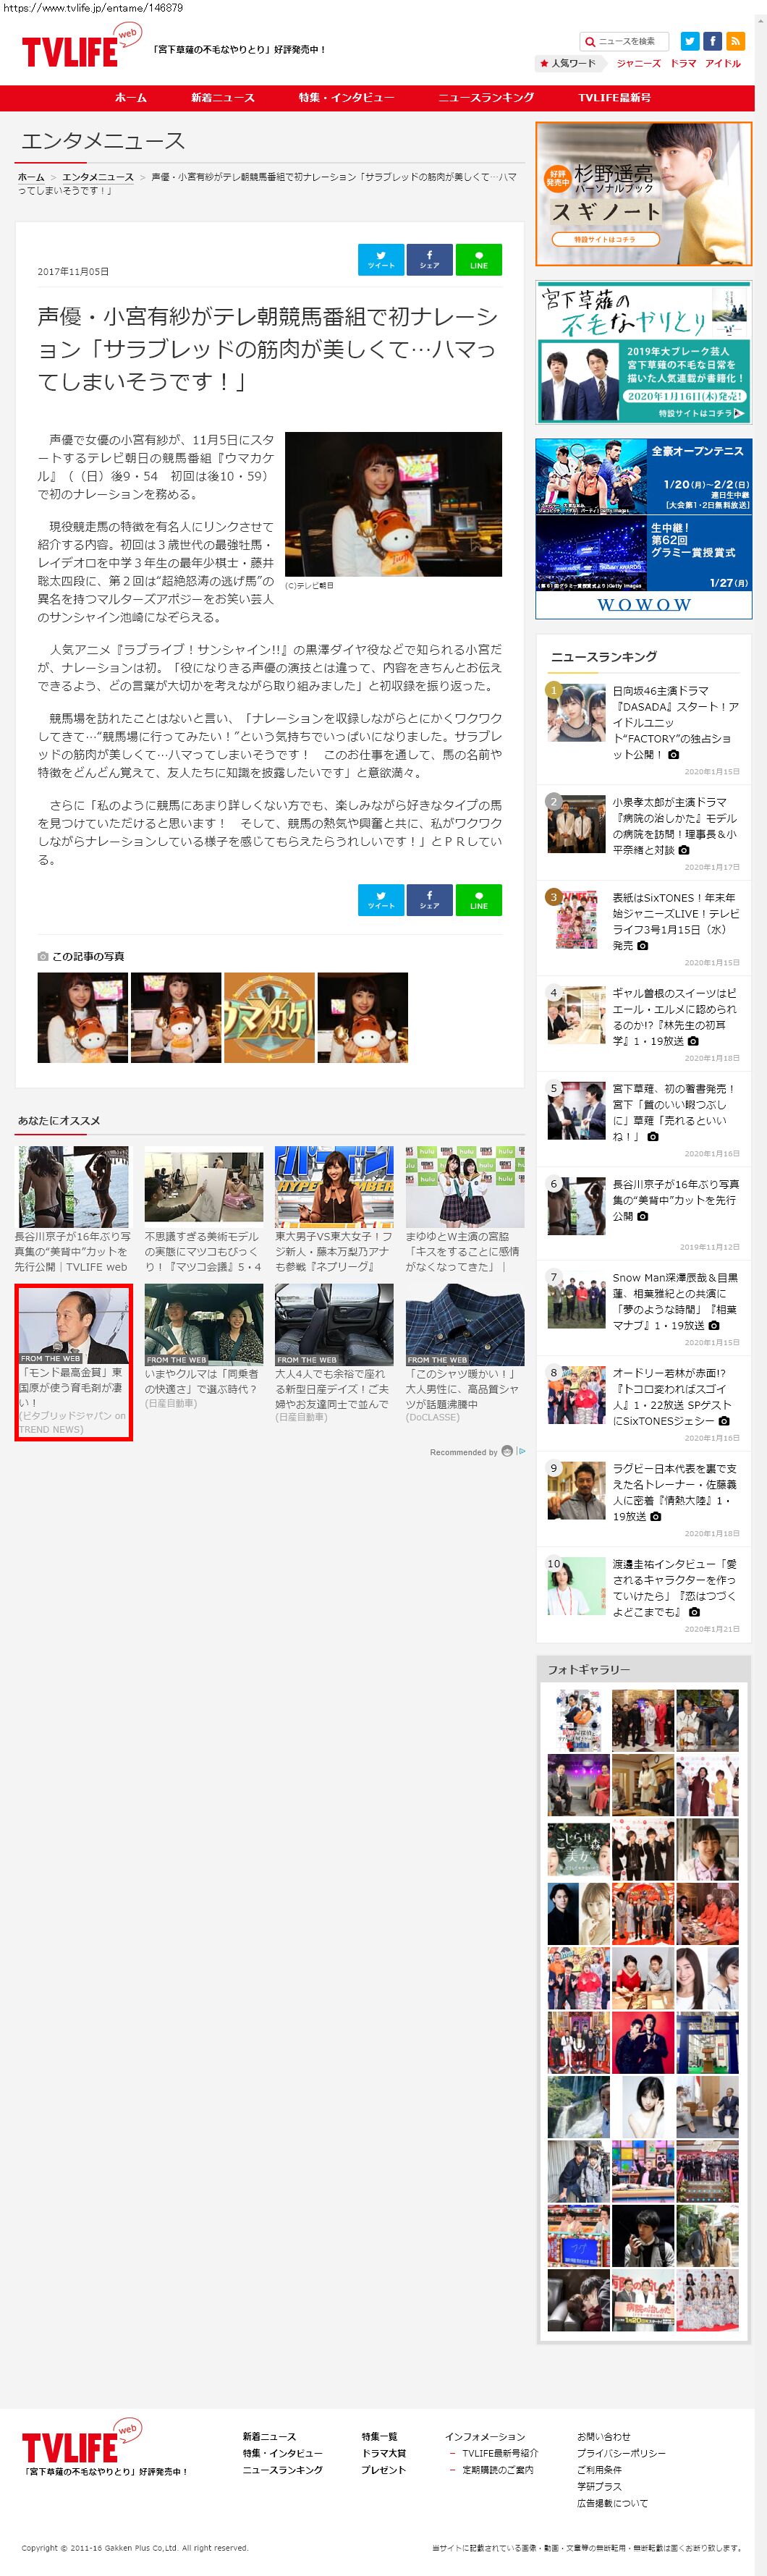This screenshot has width=767, height=2576.
Task: Click the スギノート banner ad
Action: (x=643, y=194)
